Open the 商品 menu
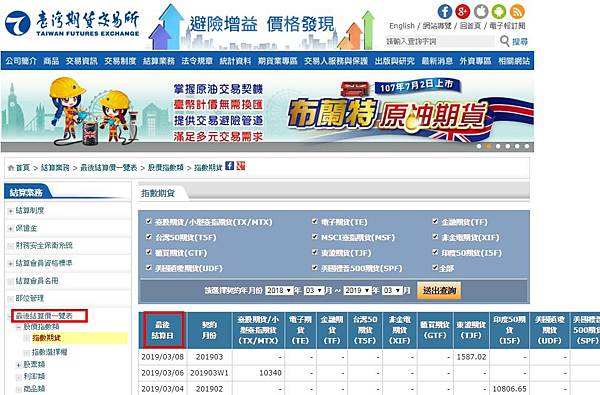This screenshot has width=600, height=395. (x=51, y=60)
